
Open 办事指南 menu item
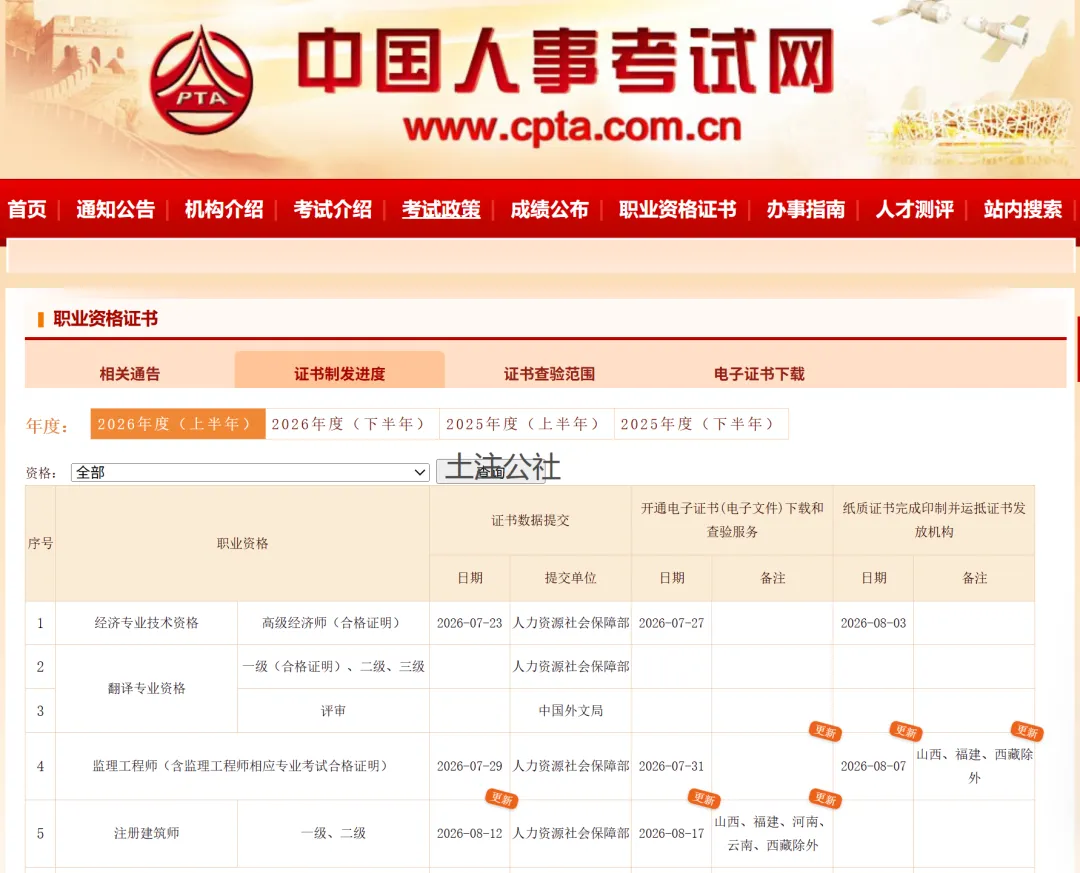tap(806, 209)
